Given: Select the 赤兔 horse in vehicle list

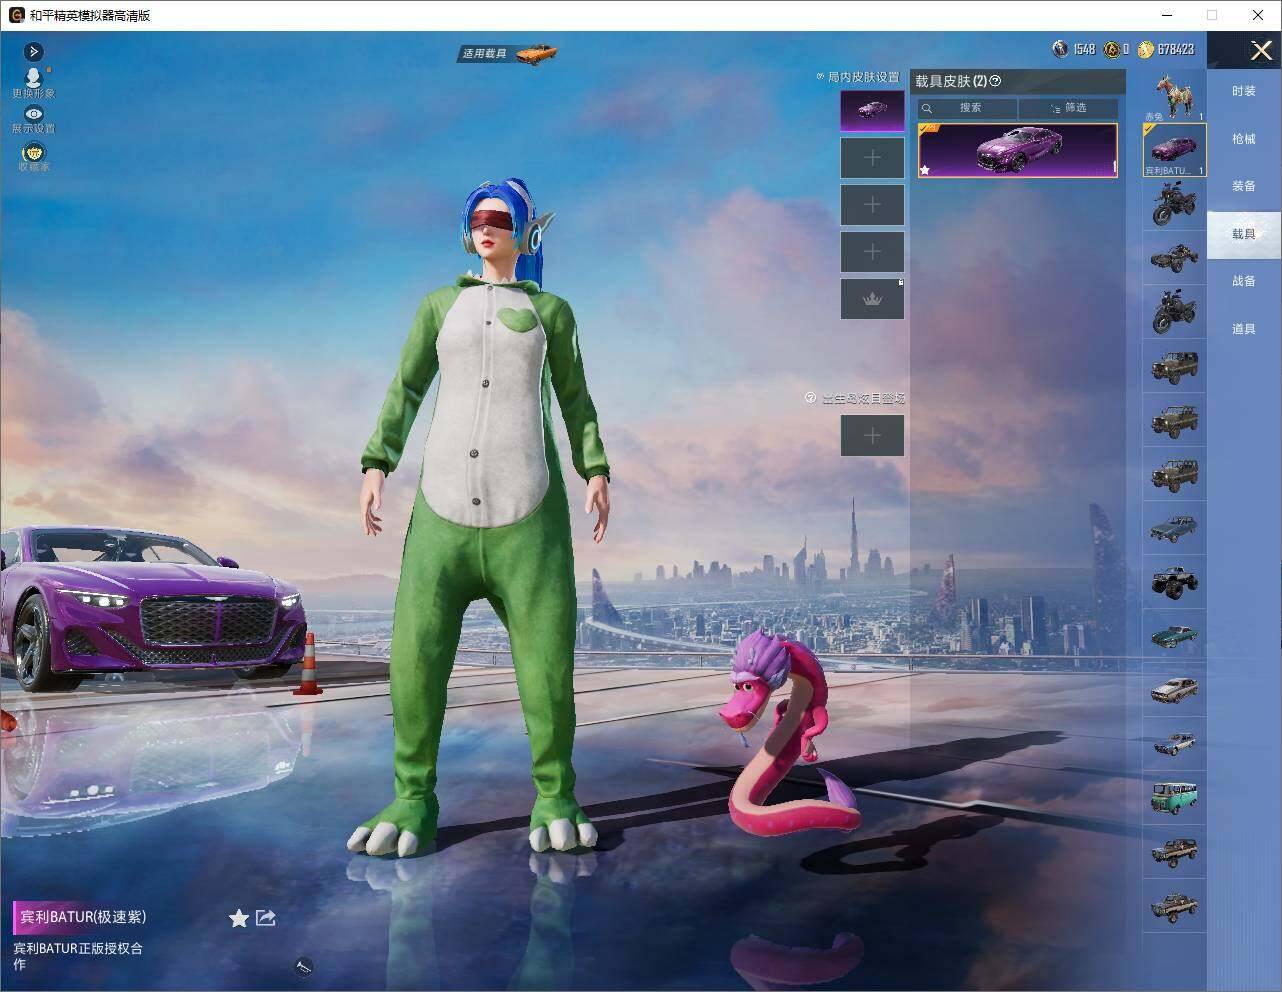Looking at the screenshot, I should (x=1174, y=97).
